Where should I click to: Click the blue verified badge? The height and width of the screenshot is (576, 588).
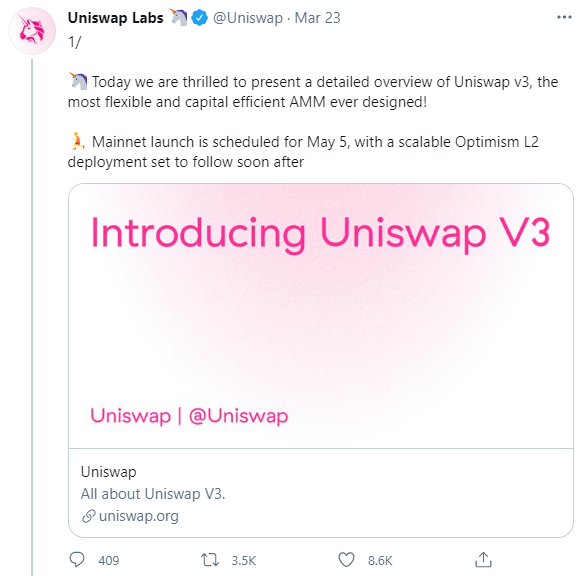point(200,18)
